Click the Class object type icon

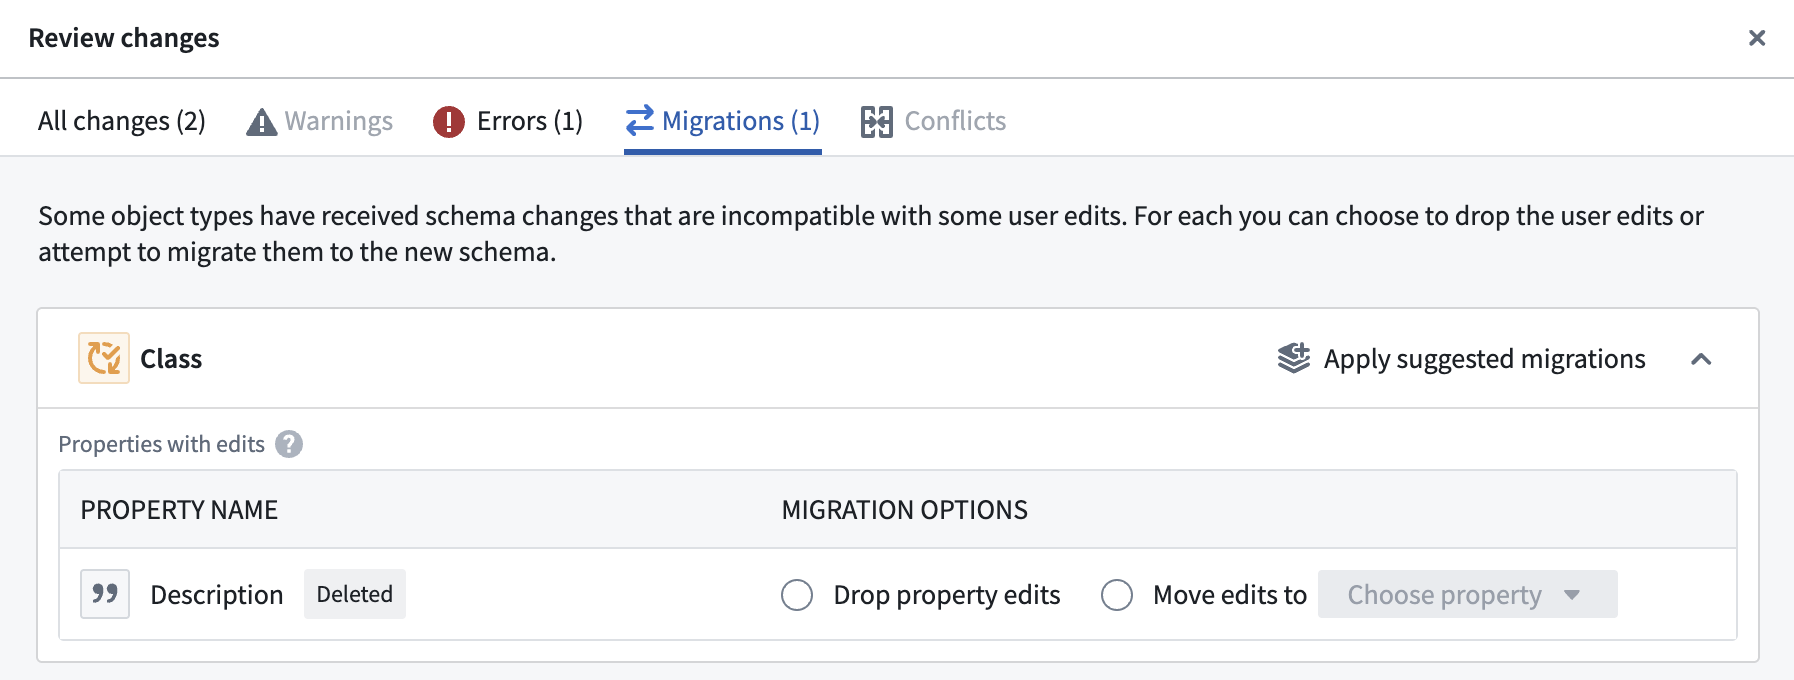tap(104, 358)
